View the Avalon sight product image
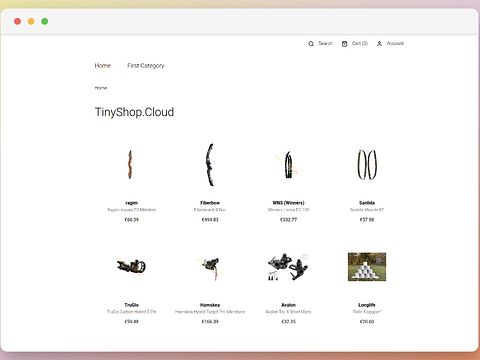 tap(288, 267)
